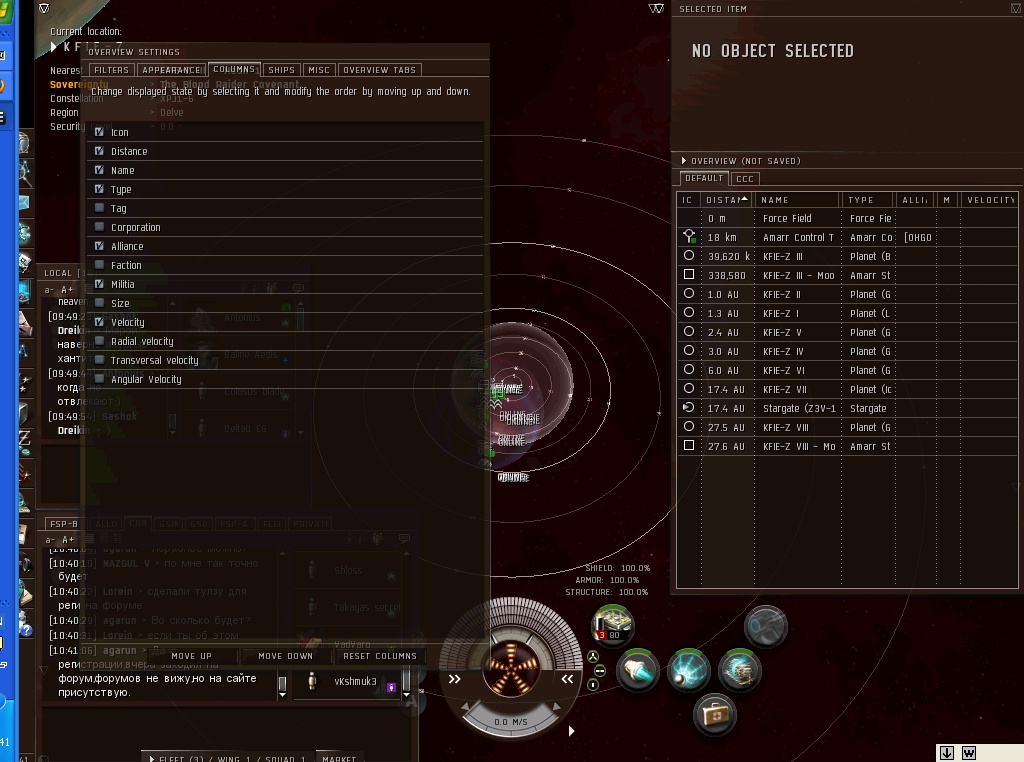1024x762 pixels.
Task: Sort overview by Name column header
Action: tap(797, 200)
